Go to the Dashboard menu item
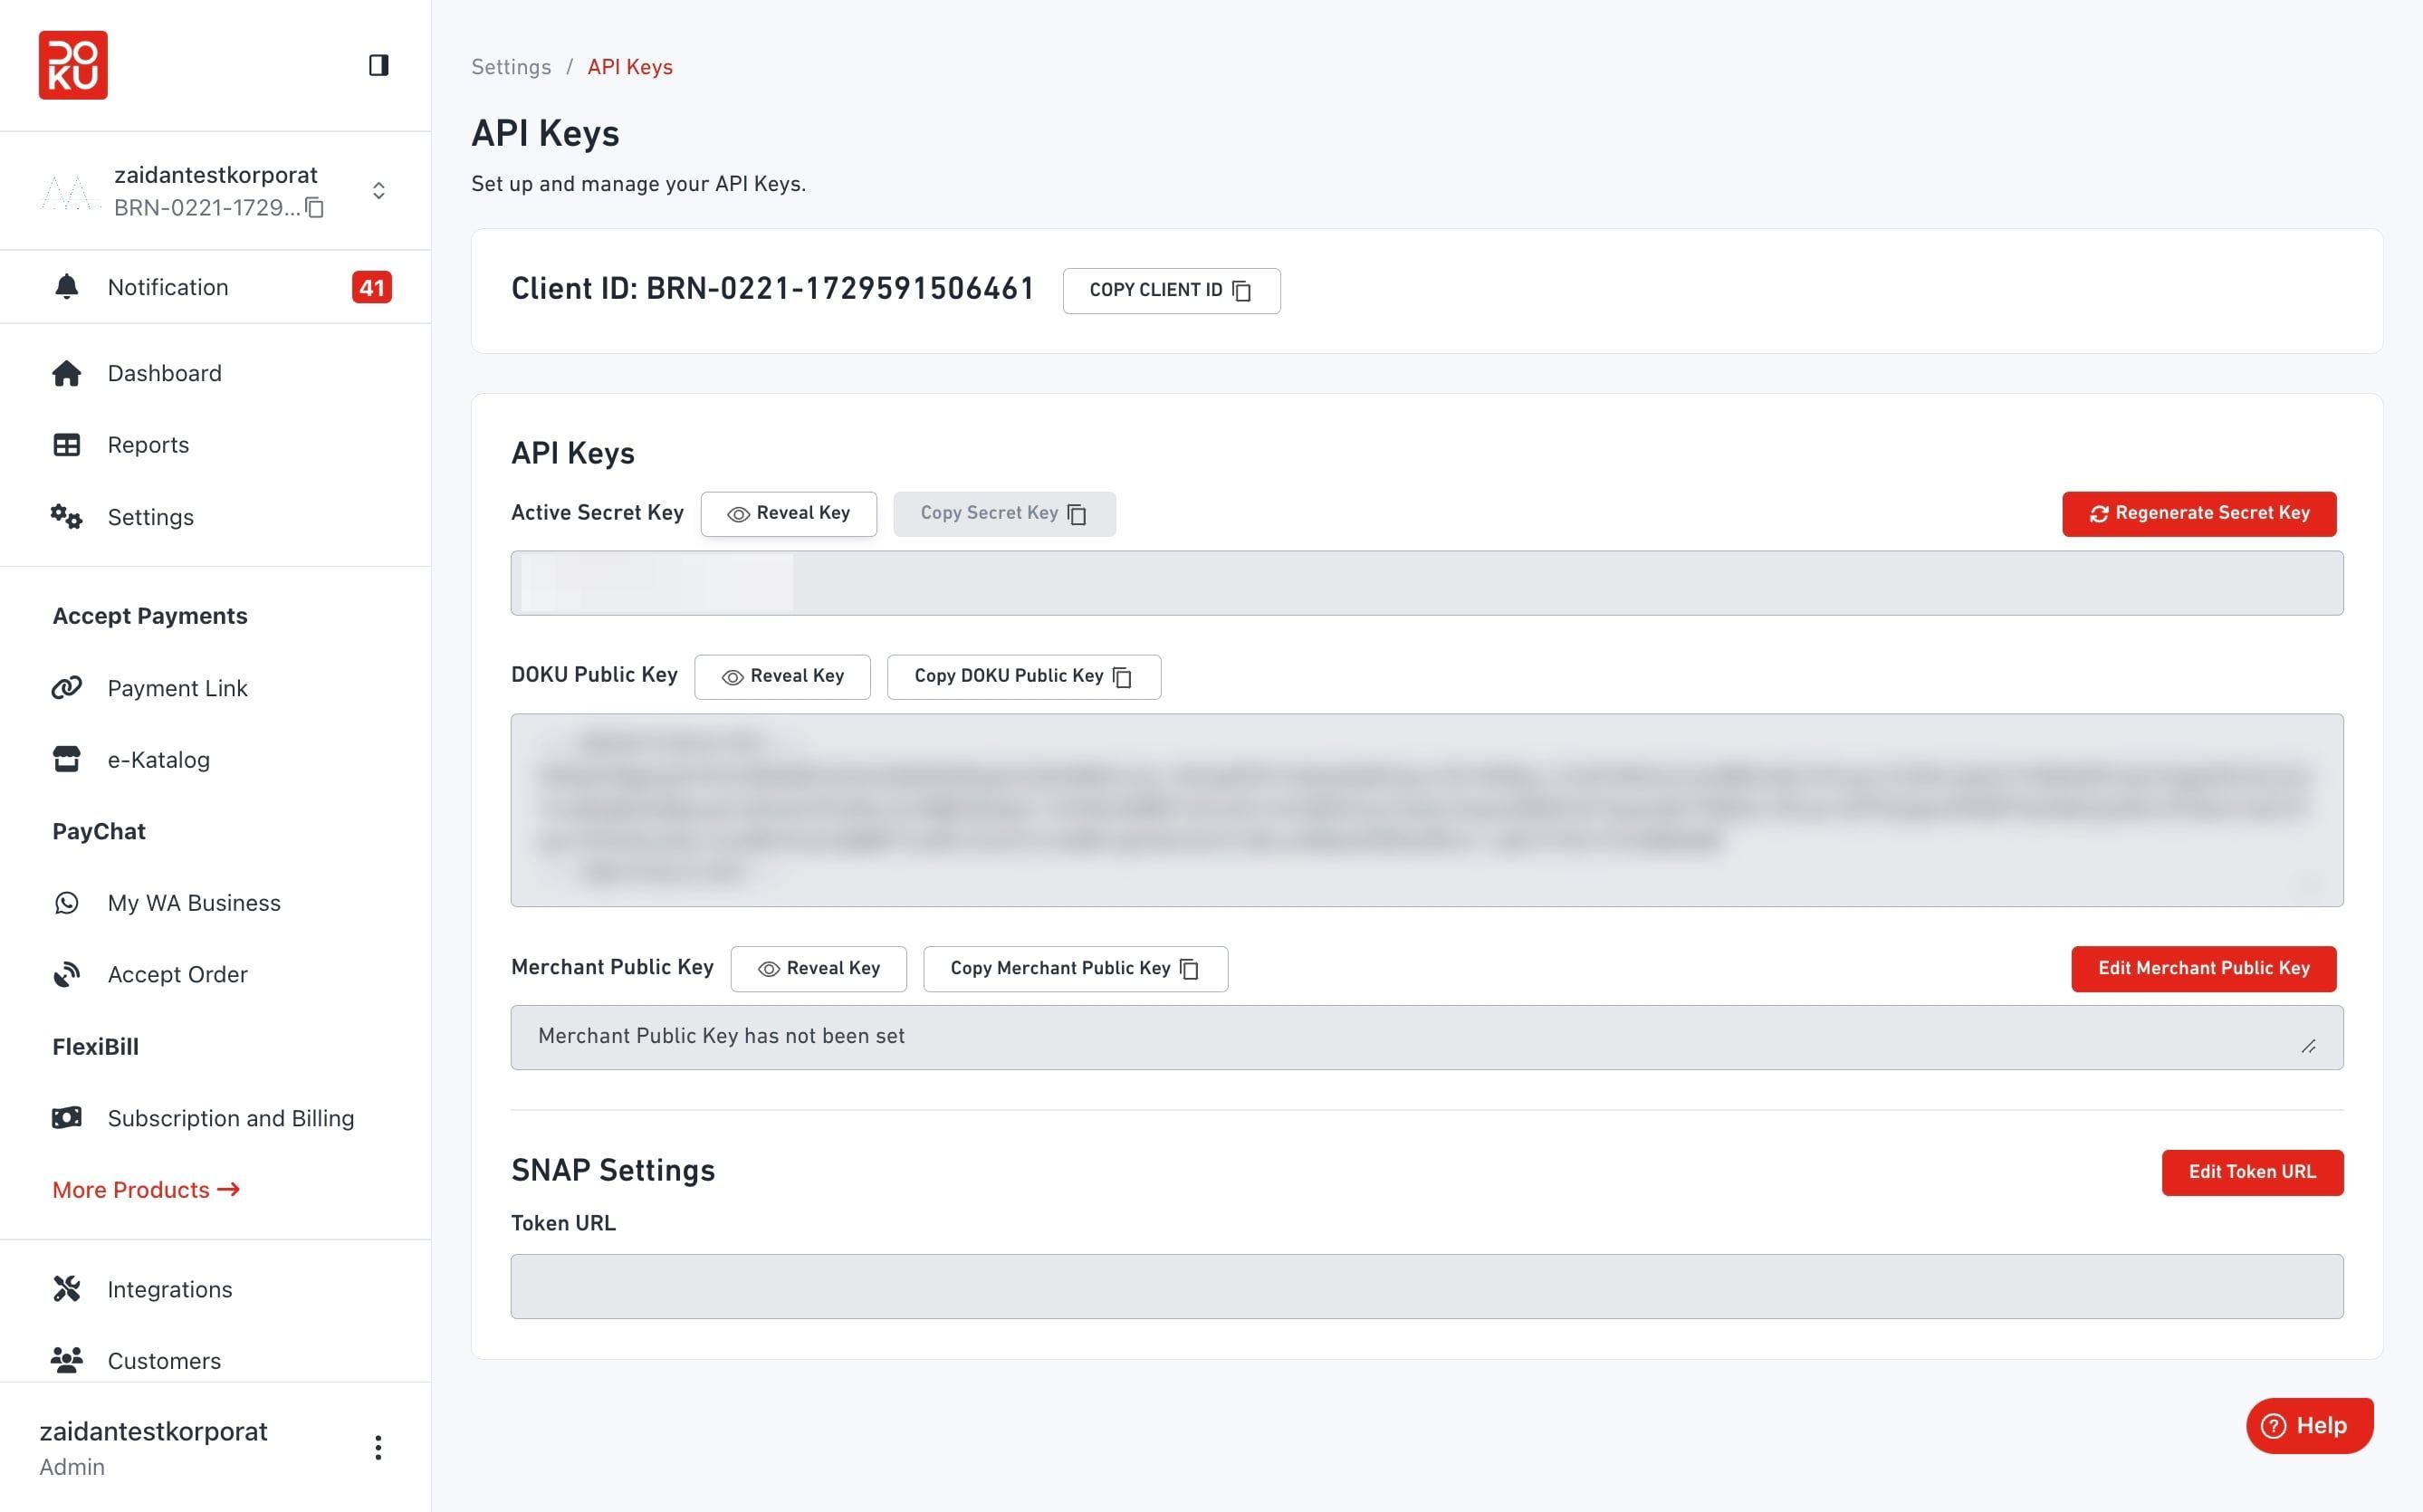The width and height of the screenshot is (2423, 1512). pos(165,373)
